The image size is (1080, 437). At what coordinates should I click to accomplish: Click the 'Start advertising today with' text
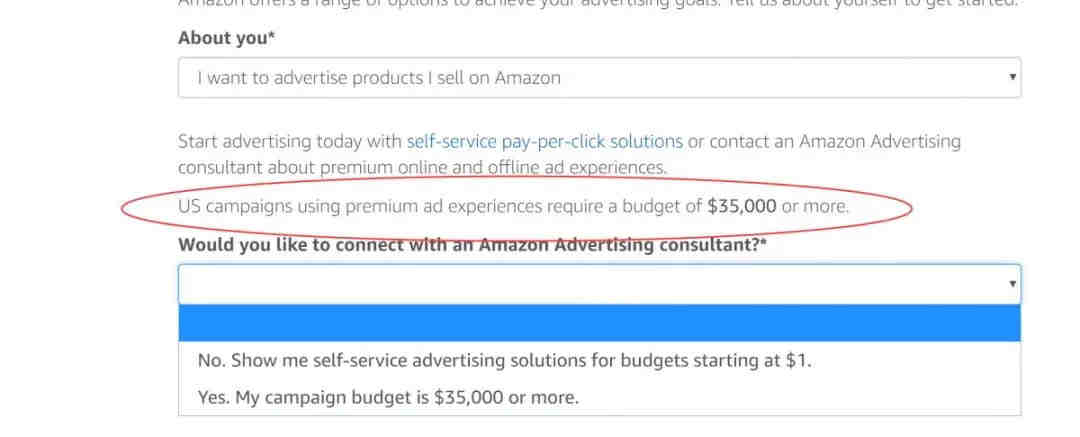pos(290,142)
